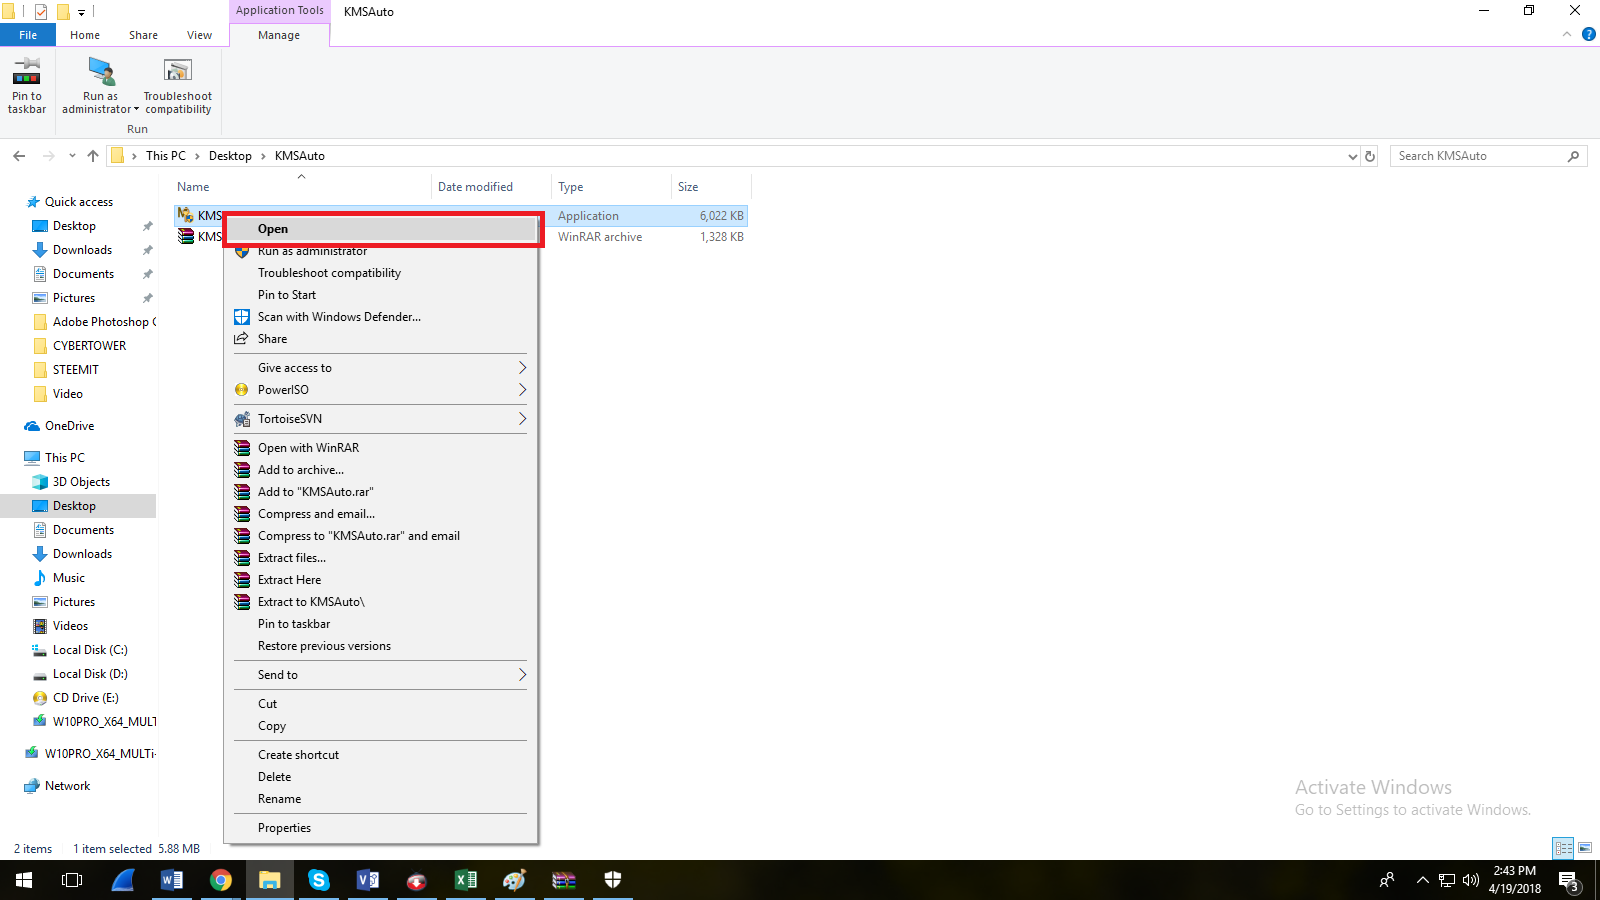
Task: Click the Search KMSAuto field
Action: [x=1488, y=156]
